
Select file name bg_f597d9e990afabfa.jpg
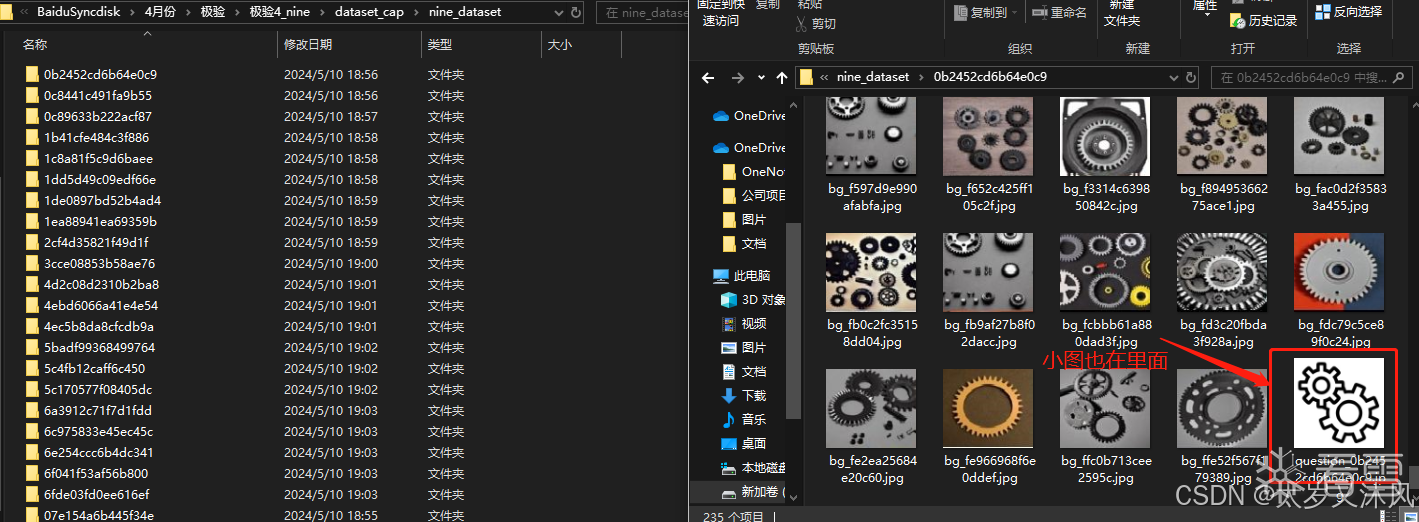[x=872, y=197]
